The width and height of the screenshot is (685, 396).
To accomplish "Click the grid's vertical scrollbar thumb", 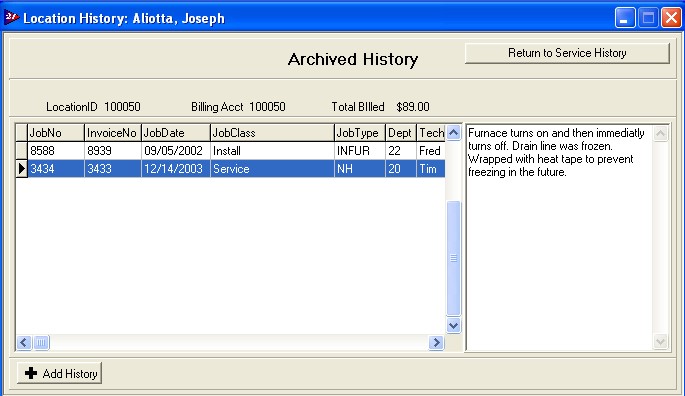I will point(453,258).
